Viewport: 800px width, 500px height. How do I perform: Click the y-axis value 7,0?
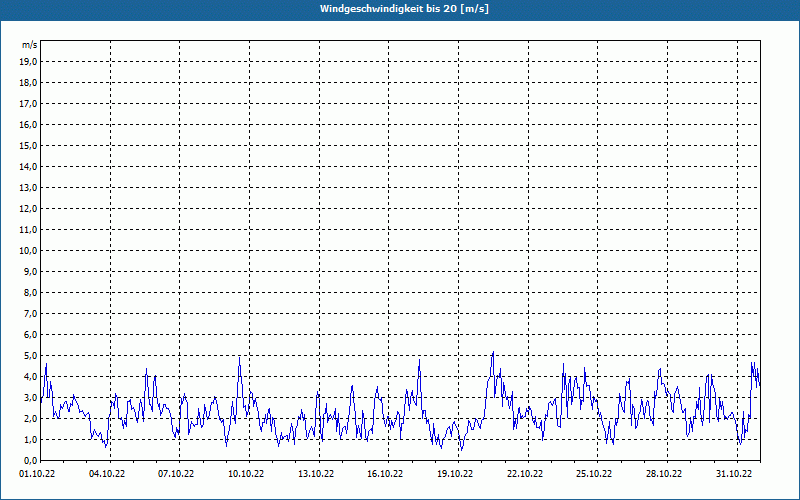click(30, 313)
